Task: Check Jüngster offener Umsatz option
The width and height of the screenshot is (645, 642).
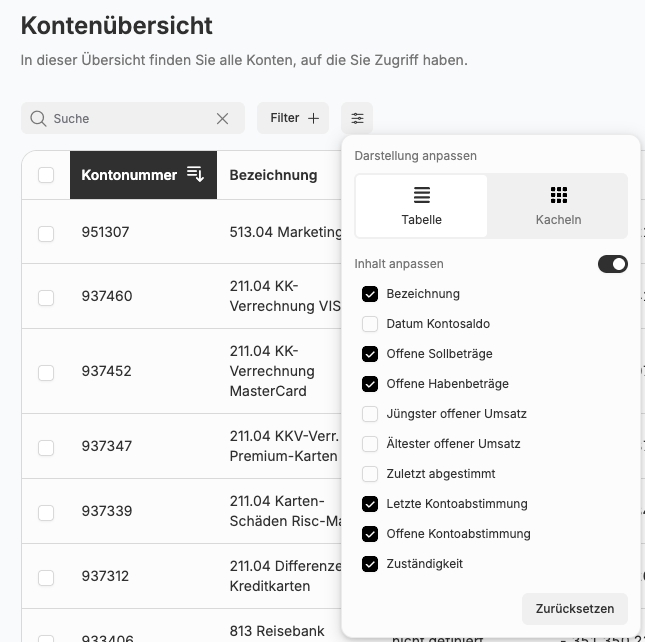Action: (370, 414)
